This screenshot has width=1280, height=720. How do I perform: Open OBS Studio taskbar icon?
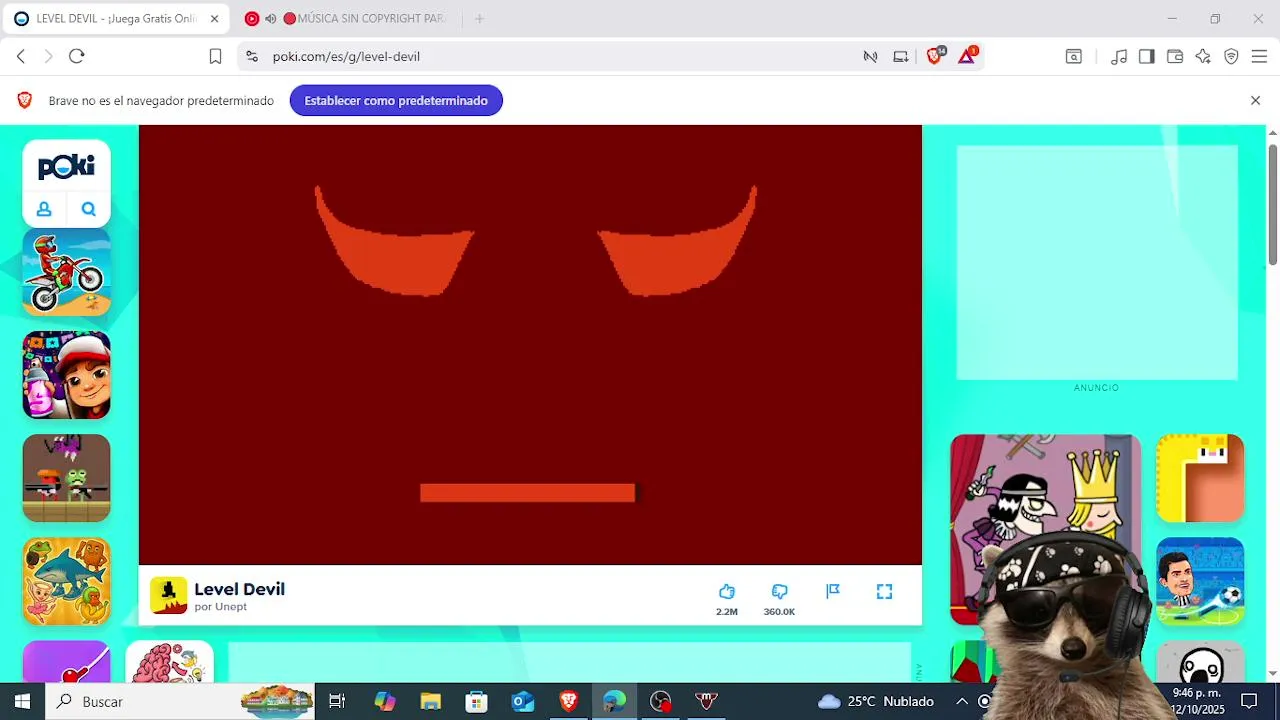coord(661,701)
